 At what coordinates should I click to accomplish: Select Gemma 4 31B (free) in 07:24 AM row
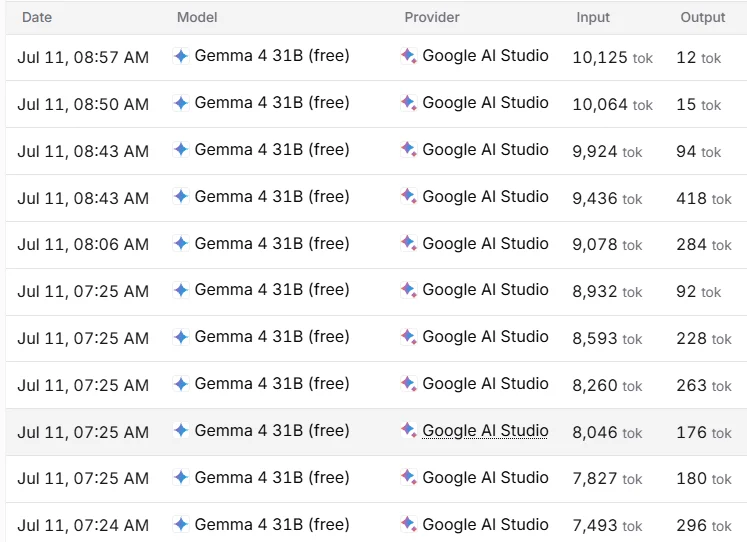click(272, 524)
